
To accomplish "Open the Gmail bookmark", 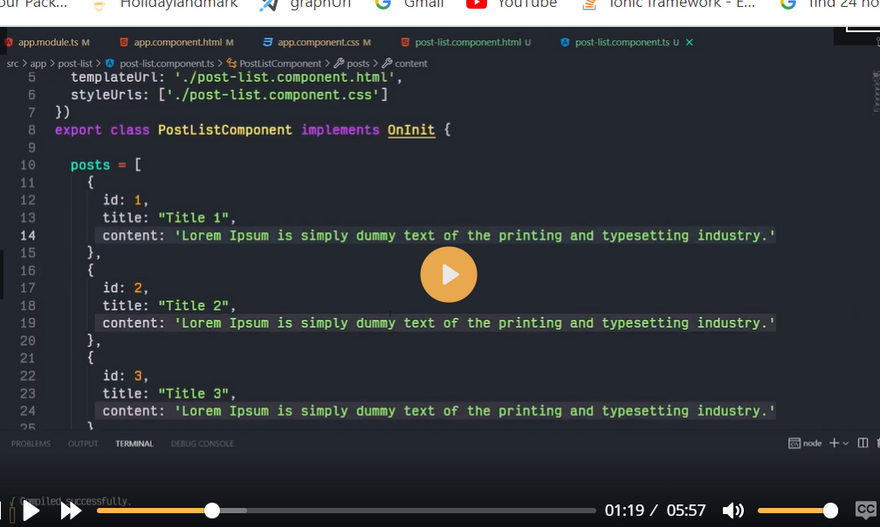I will (x=410, y=4).
